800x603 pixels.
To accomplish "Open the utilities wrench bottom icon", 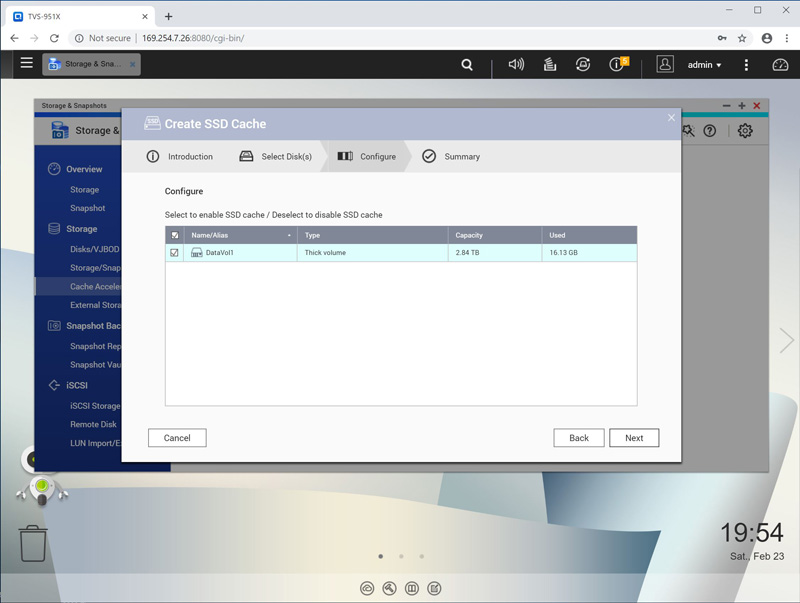I will pyautogui.click(x=389, y=589).
